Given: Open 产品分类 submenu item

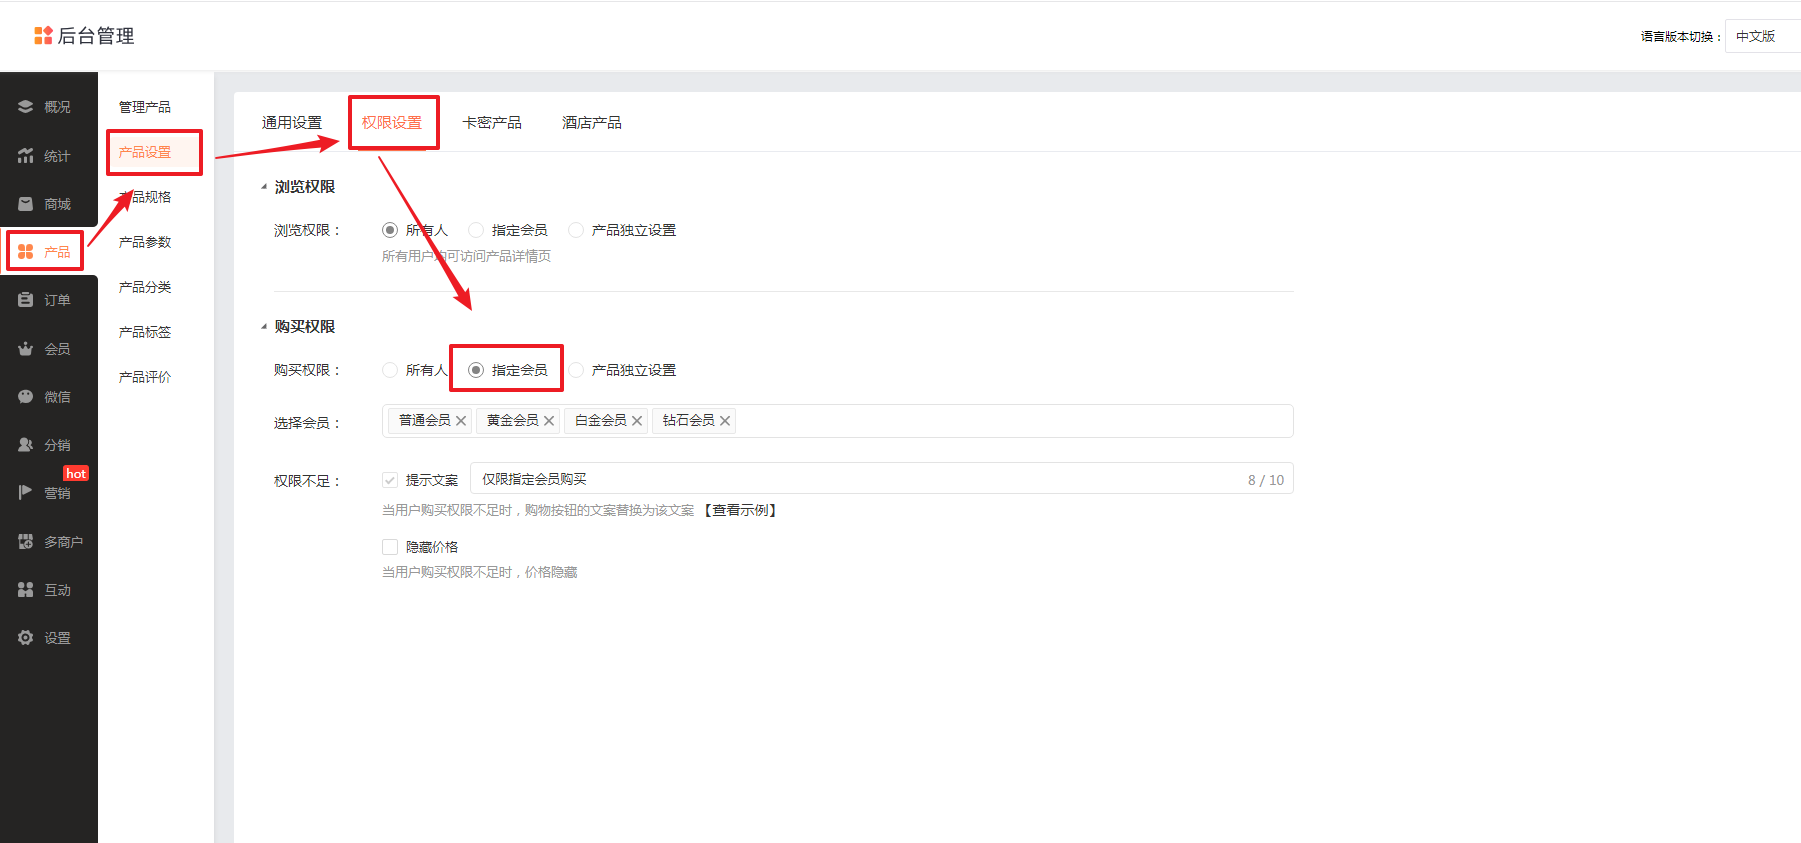Looking at the screenshot, I should coord(145,287).
